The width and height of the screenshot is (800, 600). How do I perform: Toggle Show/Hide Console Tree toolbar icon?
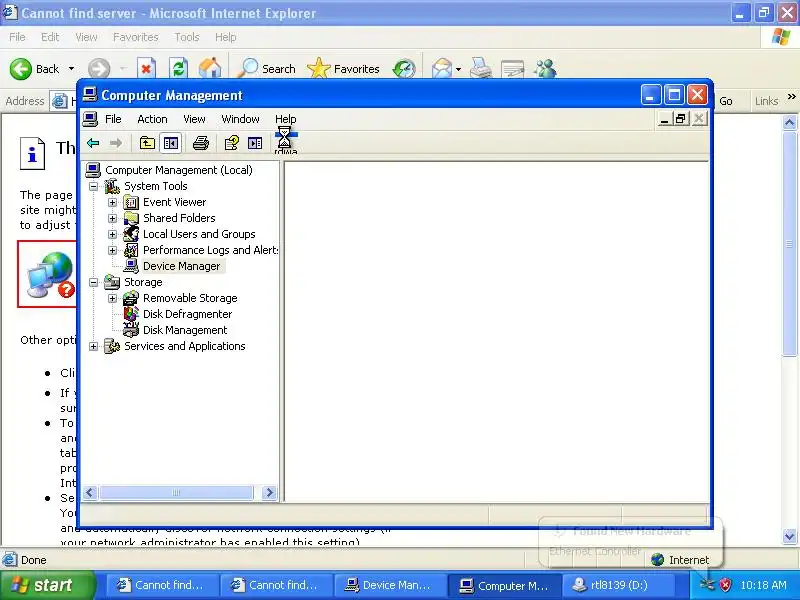coord(170,143)
